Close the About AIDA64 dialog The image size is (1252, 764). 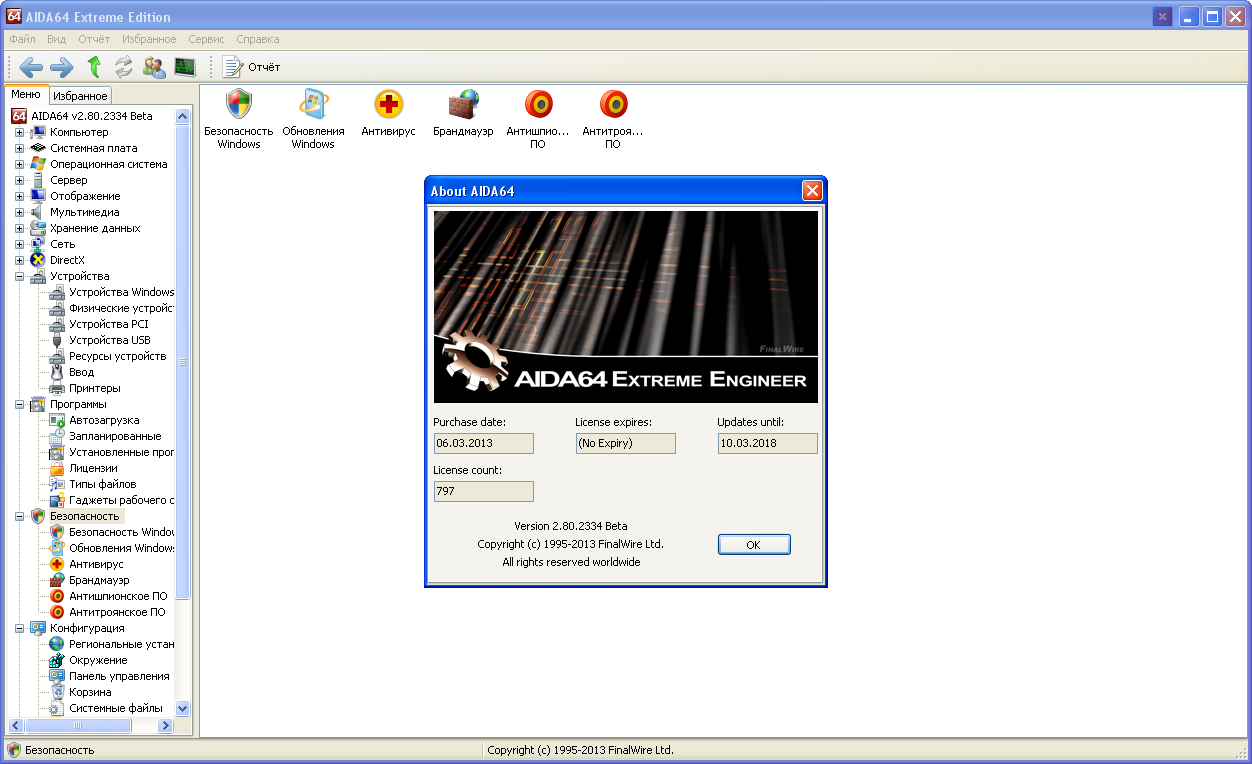pyautogui.click(x=812, y=191)
